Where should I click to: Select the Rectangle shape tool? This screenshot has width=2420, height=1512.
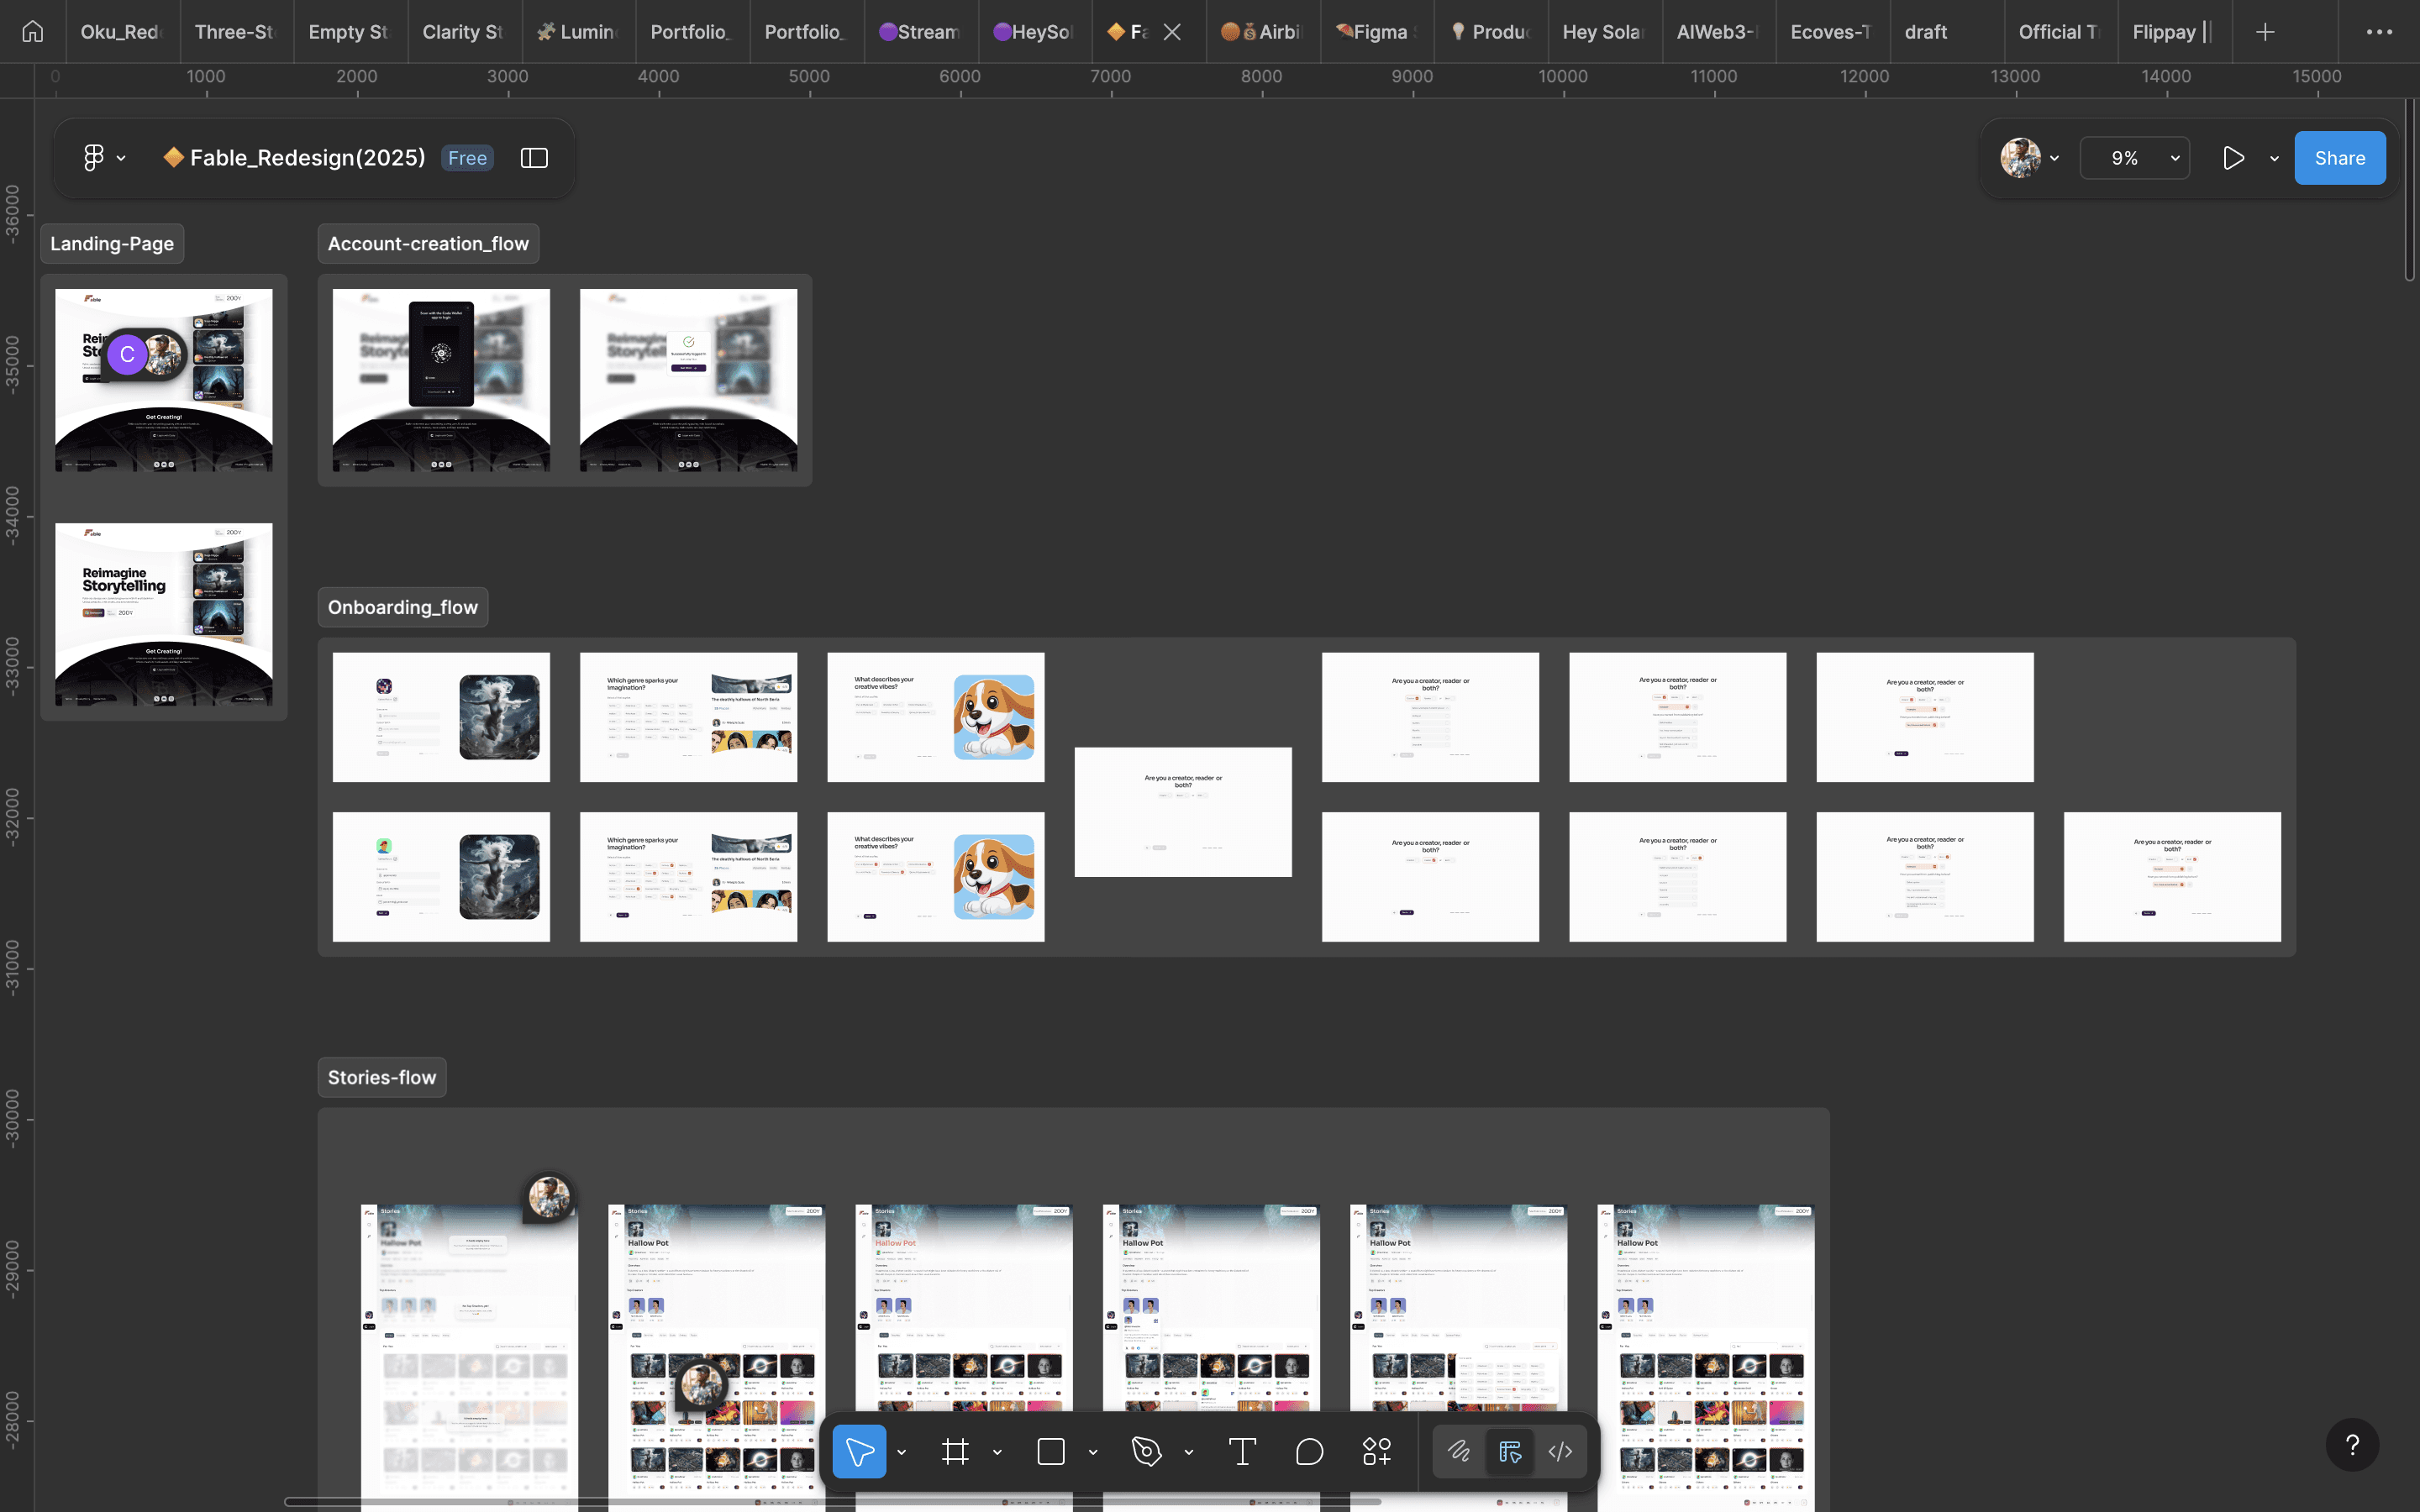coord(1051,1451)
